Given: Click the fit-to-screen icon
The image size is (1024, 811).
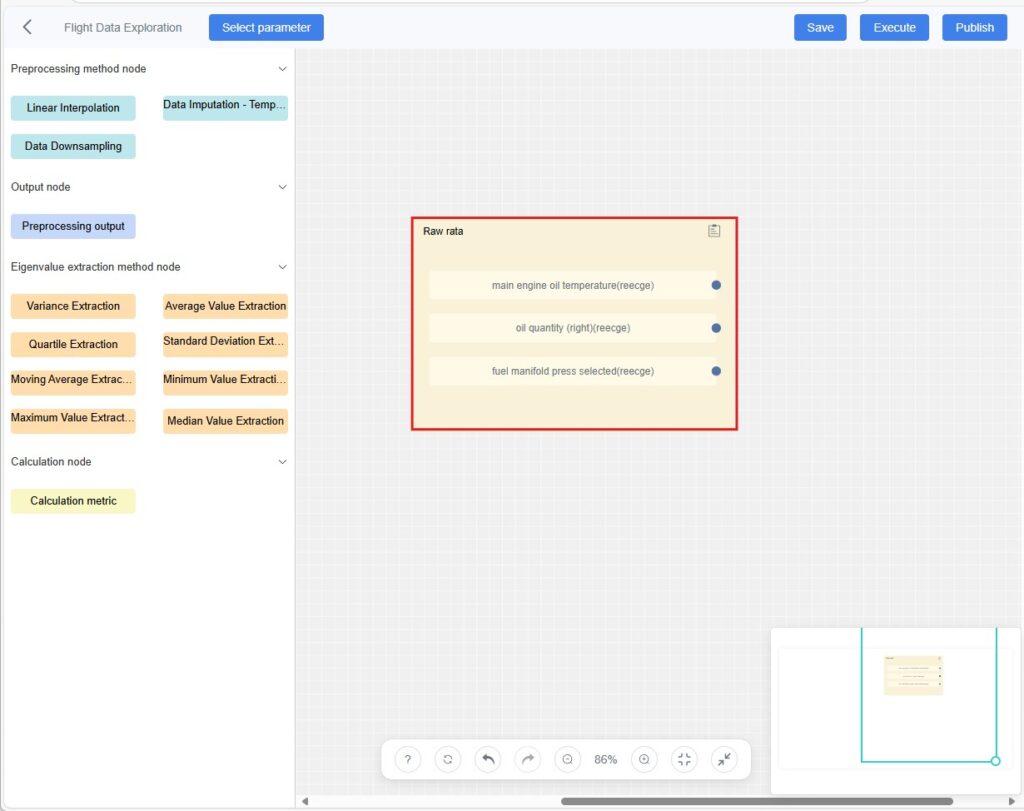Looking at the screenshot, I should (684, 759).
